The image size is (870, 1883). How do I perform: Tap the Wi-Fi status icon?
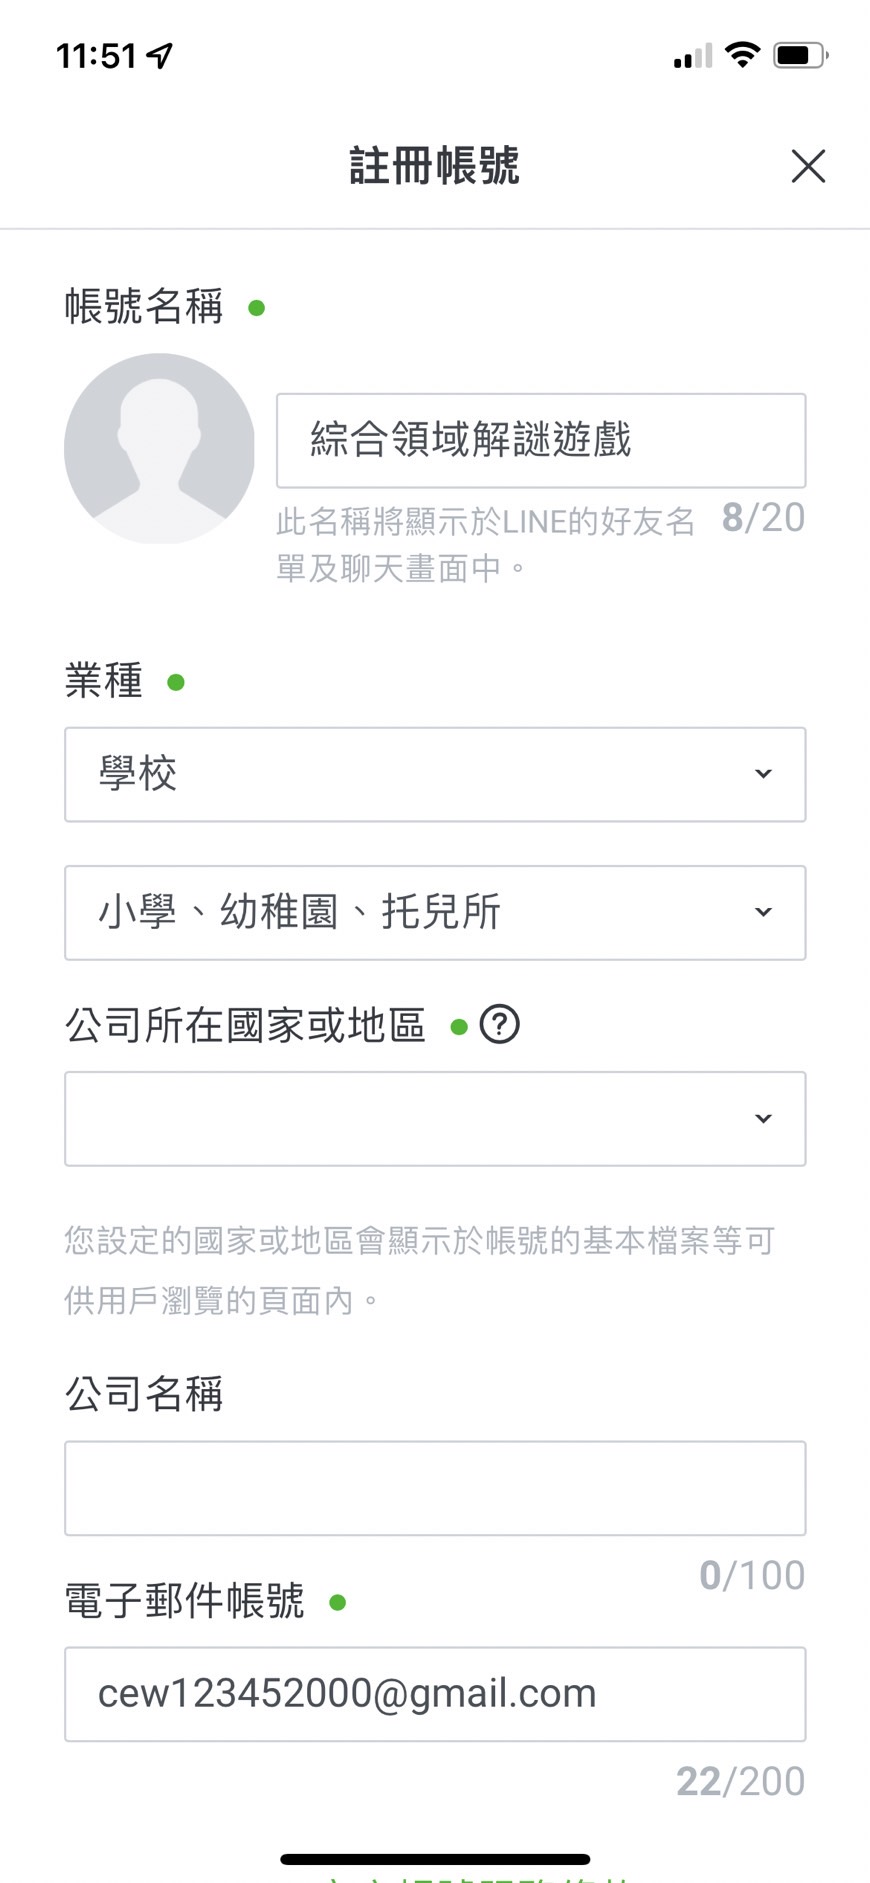pyautogui.click(x=742, y=55)
